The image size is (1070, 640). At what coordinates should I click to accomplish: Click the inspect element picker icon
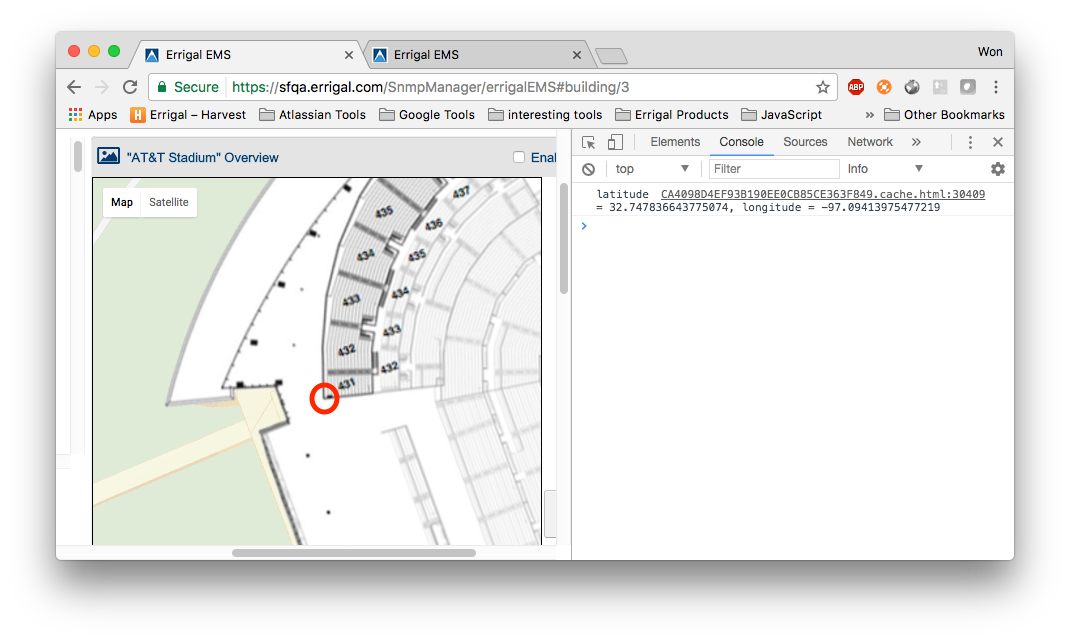[589, 142]
